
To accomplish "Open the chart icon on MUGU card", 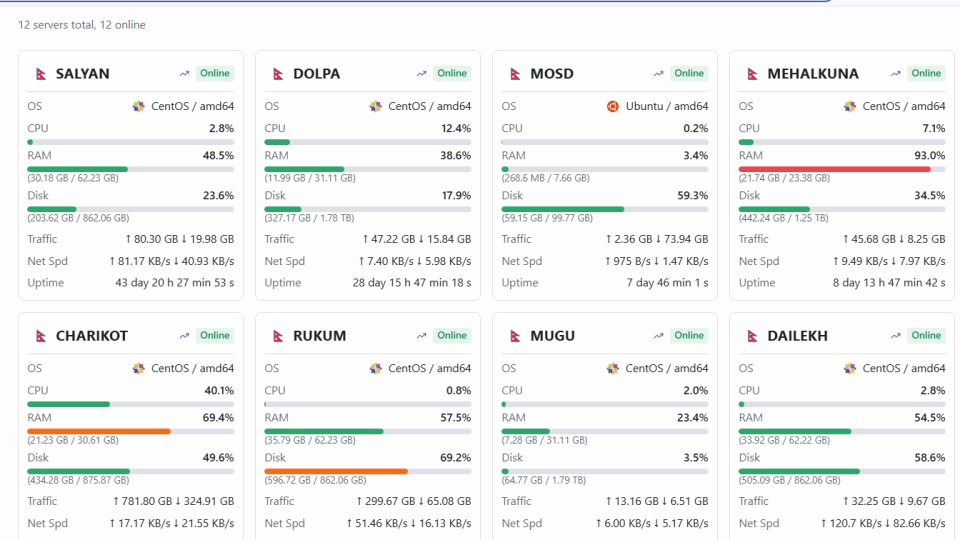I will point(658,336).
